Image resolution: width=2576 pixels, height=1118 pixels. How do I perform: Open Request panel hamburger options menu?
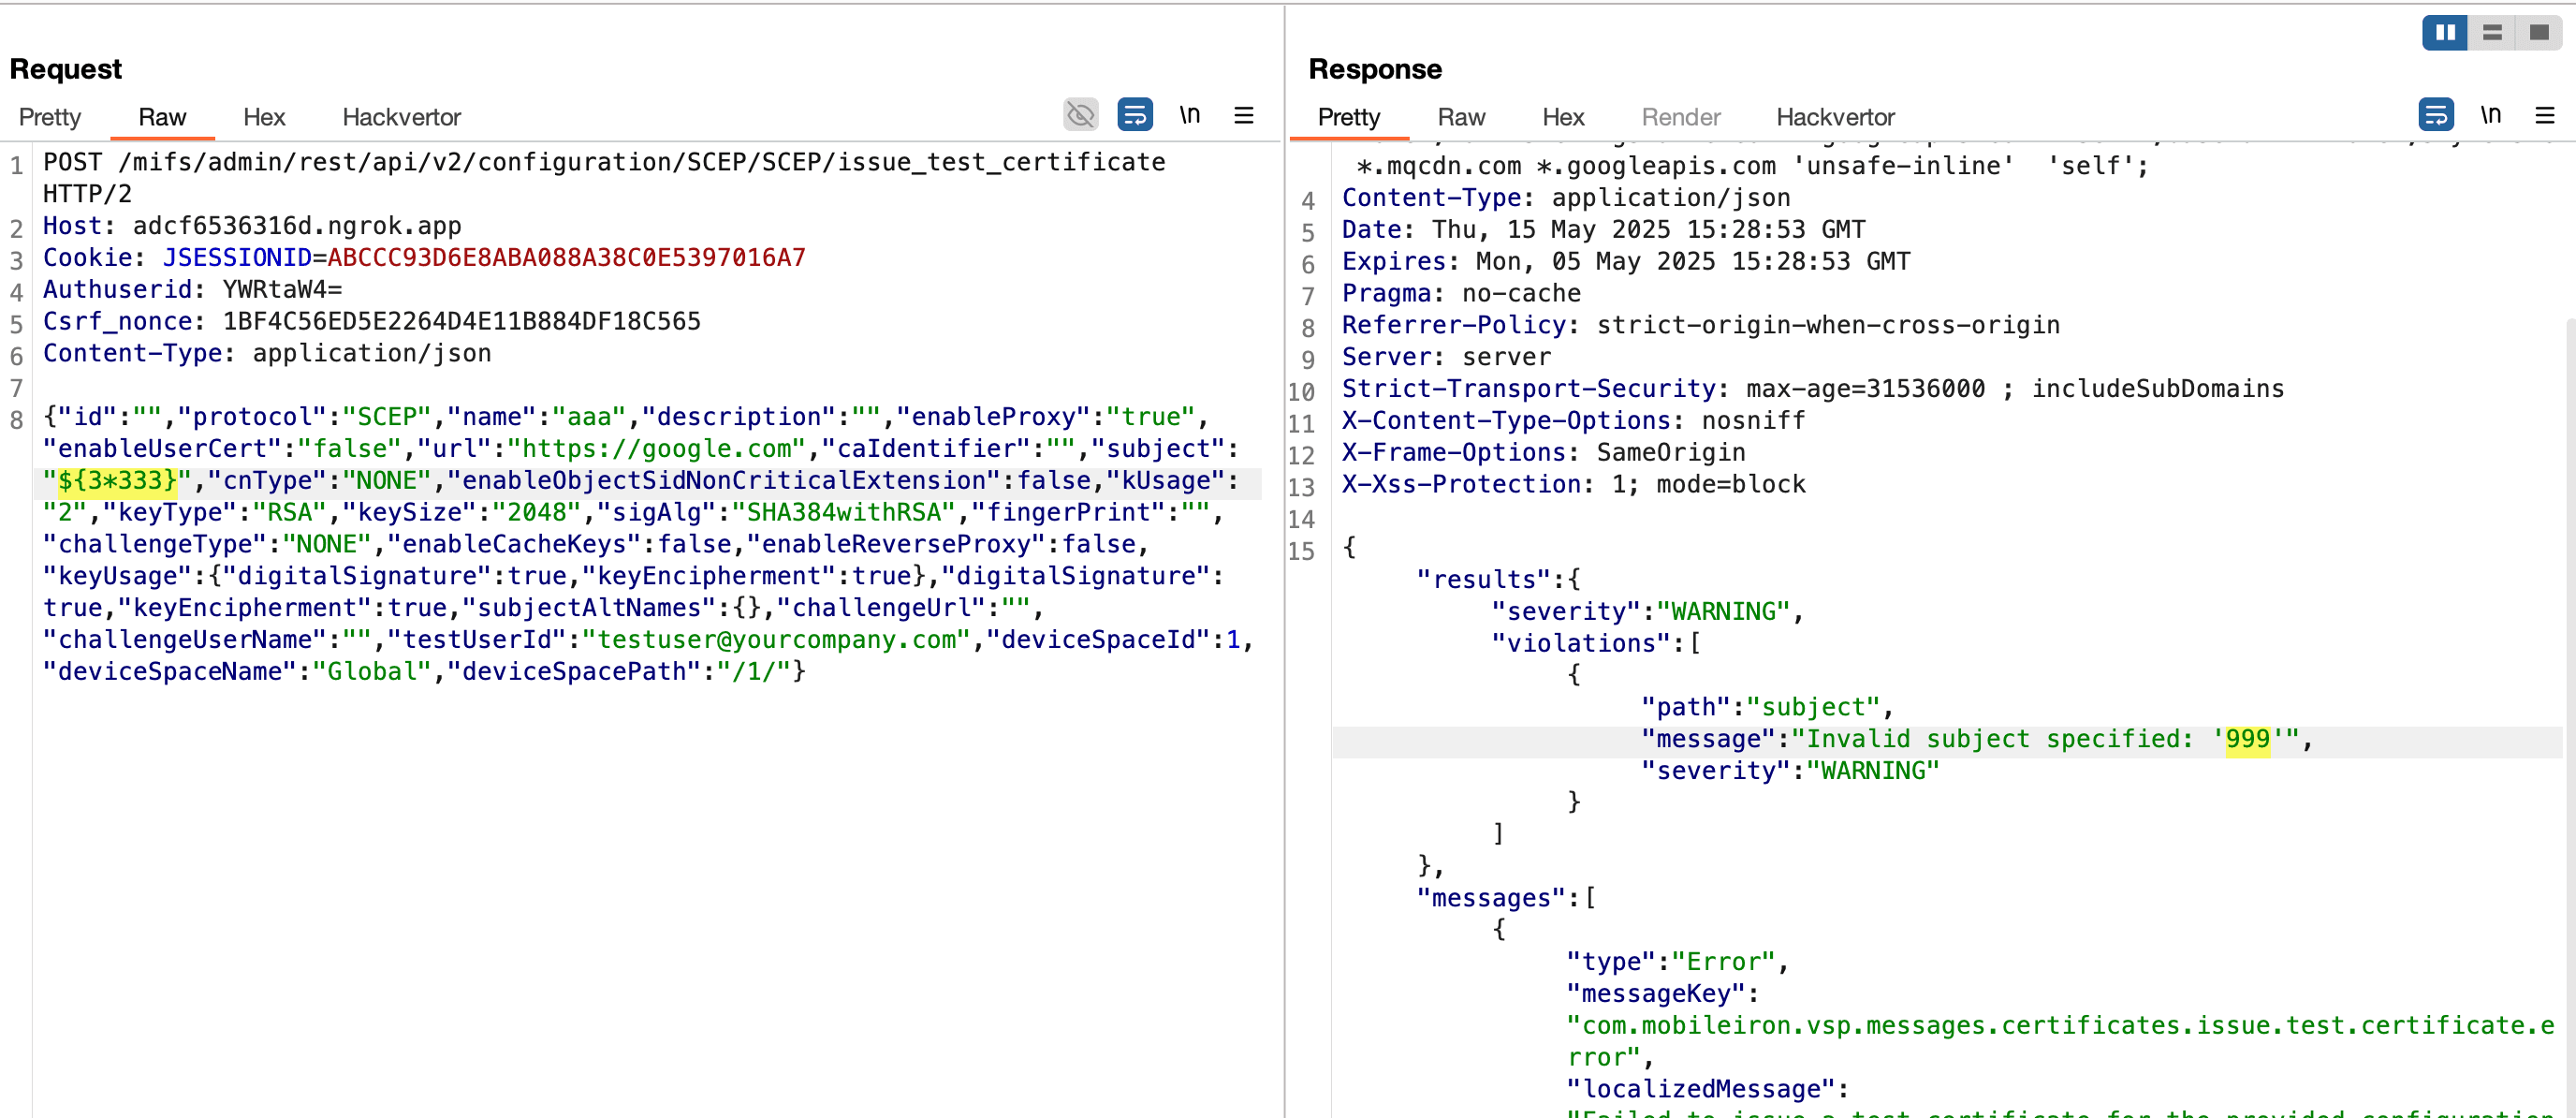click(1243, 115)
